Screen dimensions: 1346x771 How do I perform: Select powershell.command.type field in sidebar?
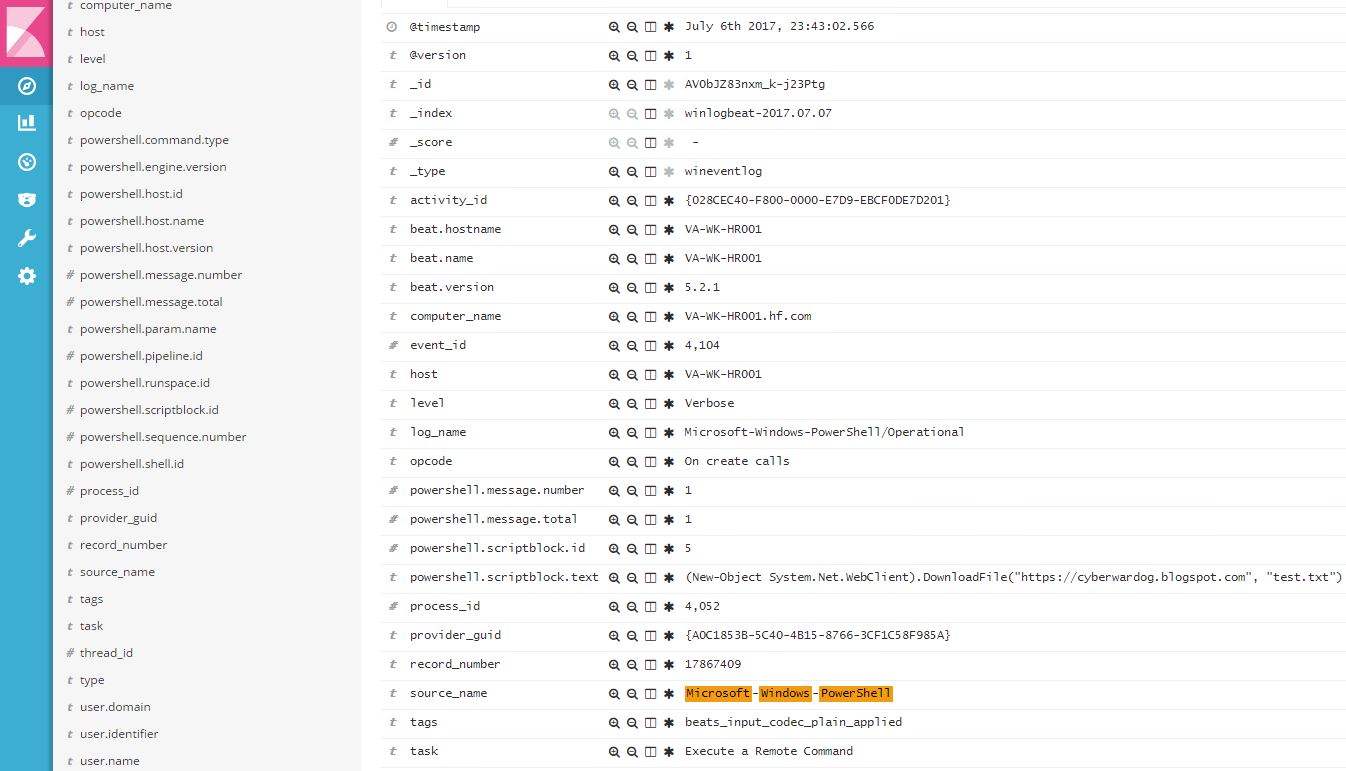154,140
